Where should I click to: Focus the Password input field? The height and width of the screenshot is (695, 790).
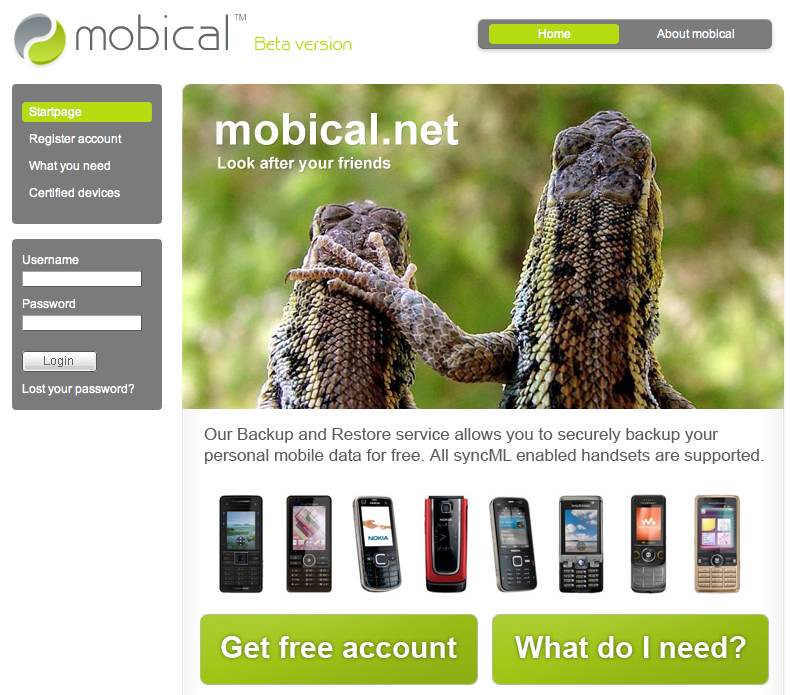(x=82, y=323)
